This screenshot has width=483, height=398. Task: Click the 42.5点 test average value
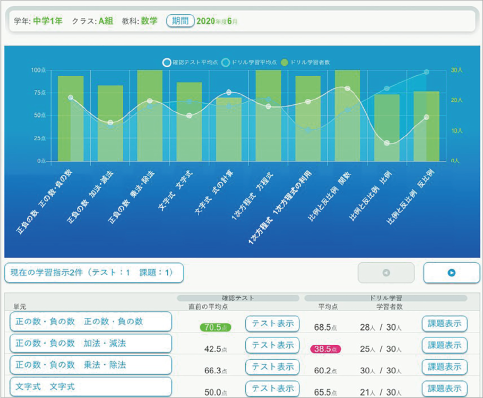[215, 349]
